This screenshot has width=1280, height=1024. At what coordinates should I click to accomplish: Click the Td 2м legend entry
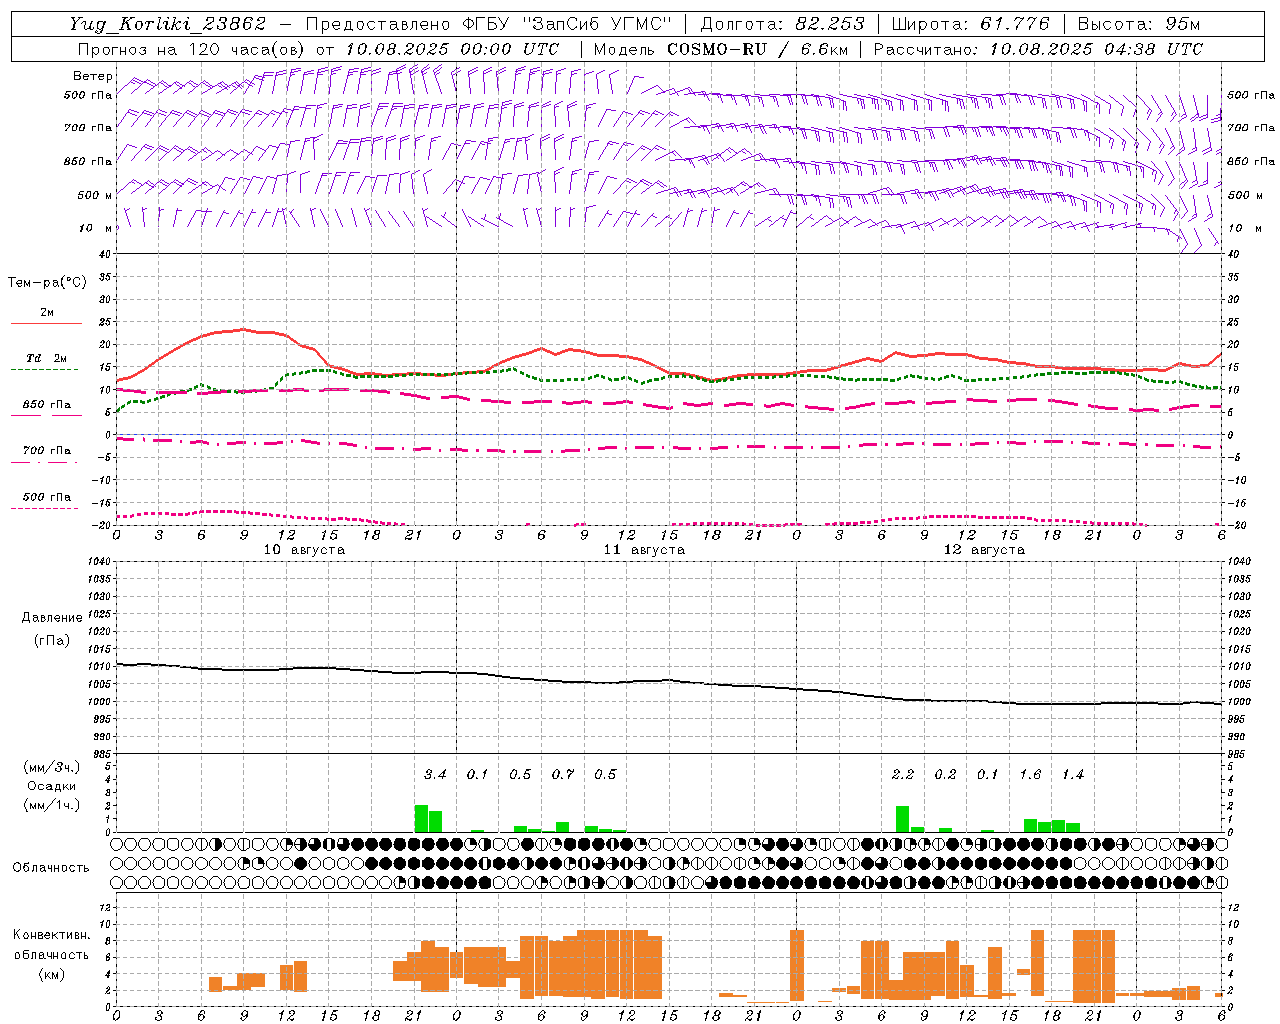[x=46, y=358]
